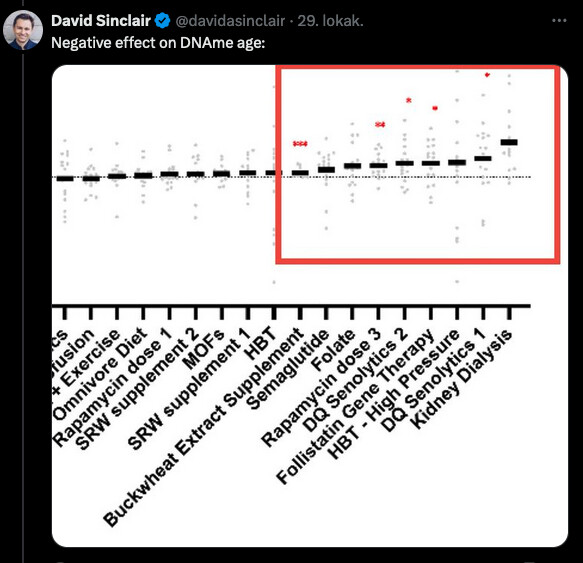Click the three red asterisks marker
Image resolution: width=583 pixels, height=563 pixels.
click(300, 144)
